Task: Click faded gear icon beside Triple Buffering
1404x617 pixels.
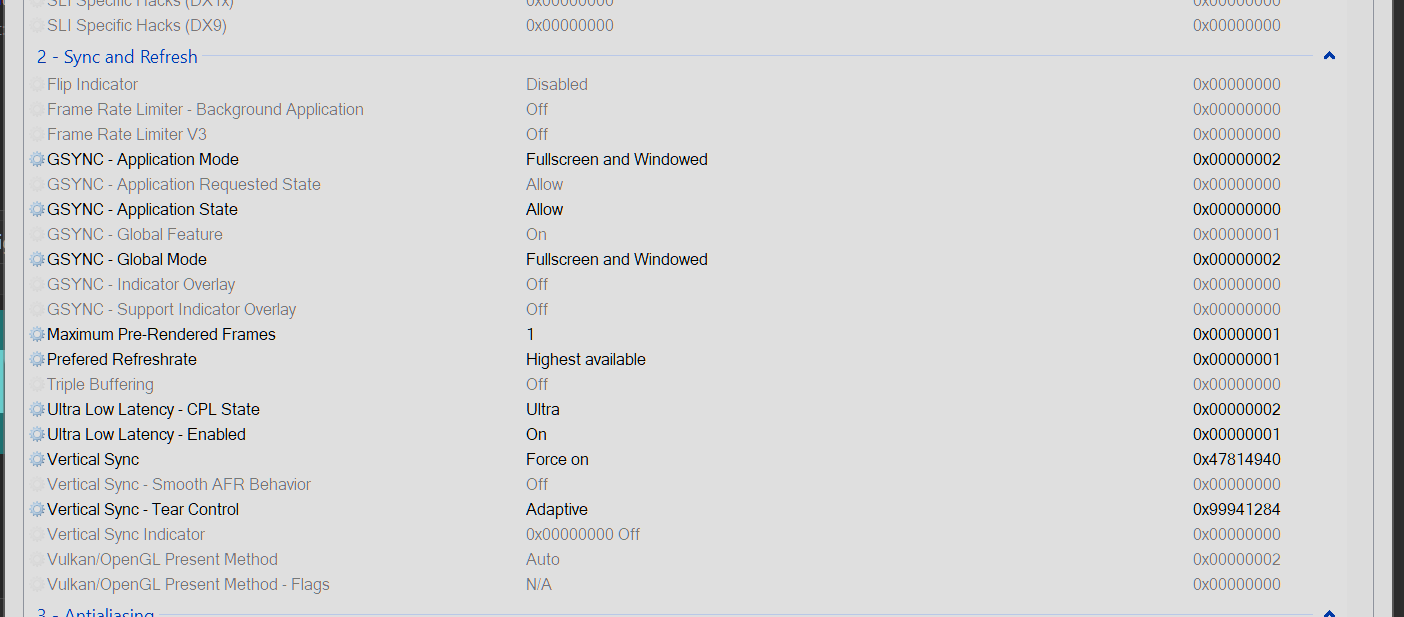Action: click(38, 385)
